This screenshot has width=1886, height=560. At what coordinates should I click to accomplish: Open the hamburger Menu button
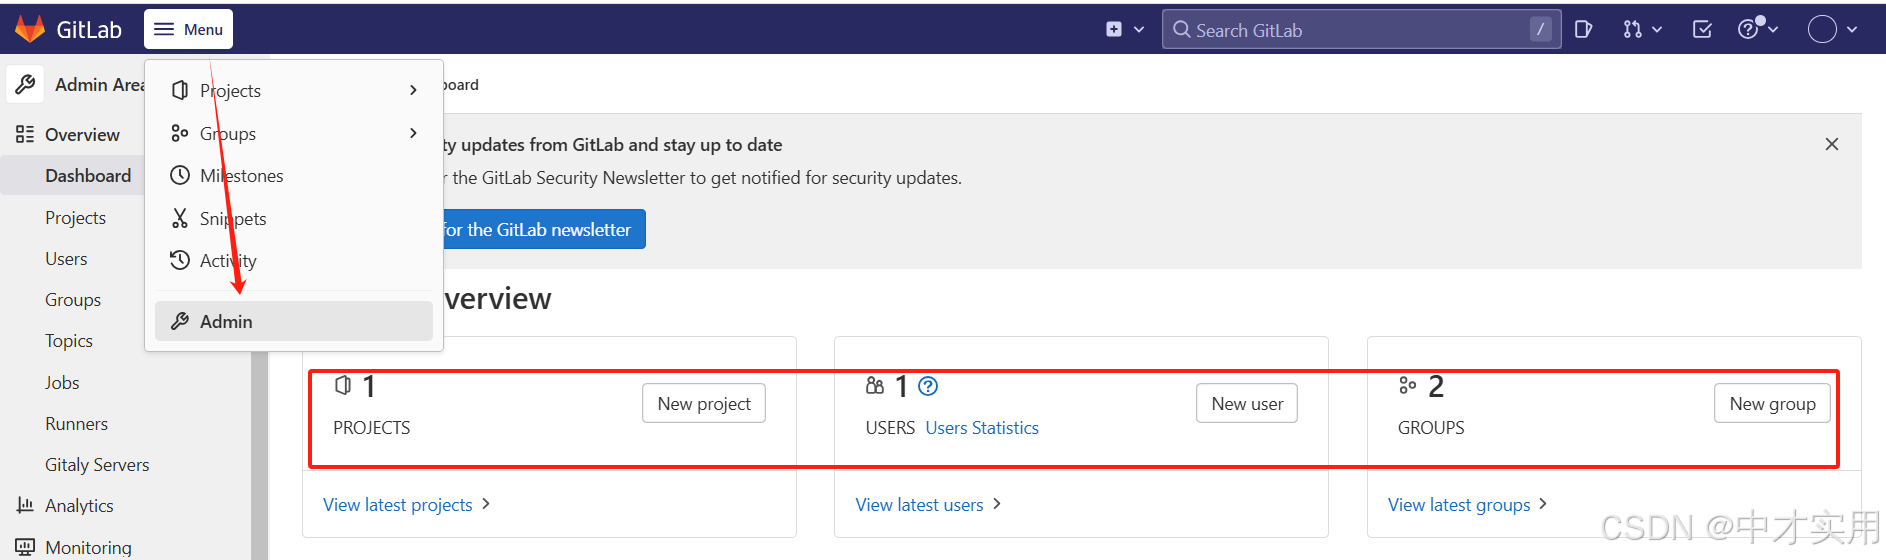pyautogui.click(x=188, y=29)
